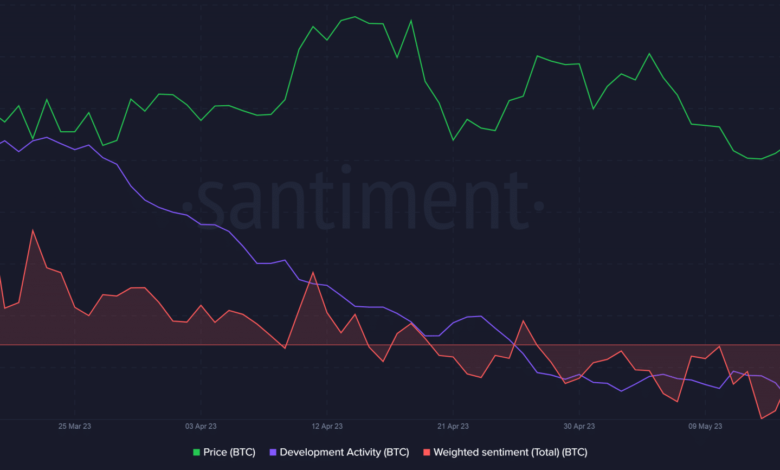Viewport: 780px width, 470px height.
Task: Click the green Price (BTC) legend swatch
Action: (x=197, y=453)
